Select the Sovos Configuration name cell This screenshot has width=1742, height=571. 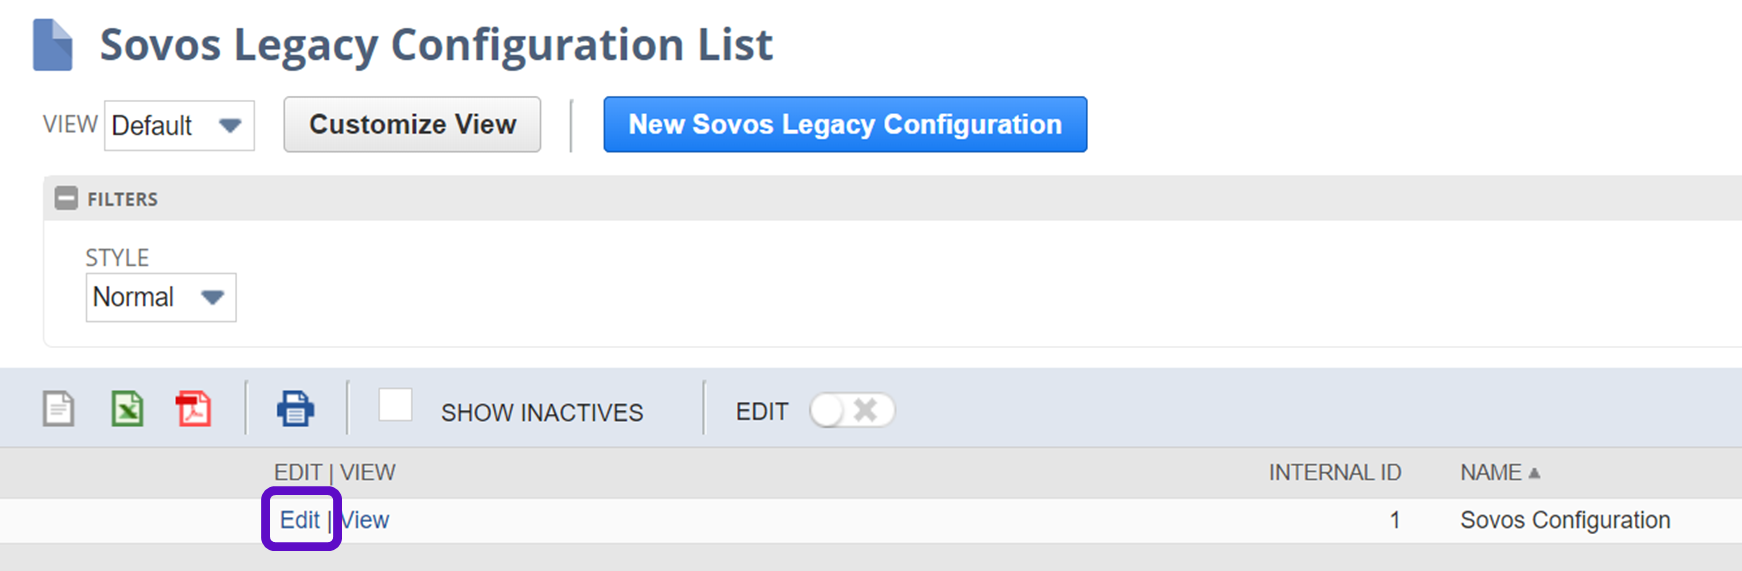(1564, 520)
